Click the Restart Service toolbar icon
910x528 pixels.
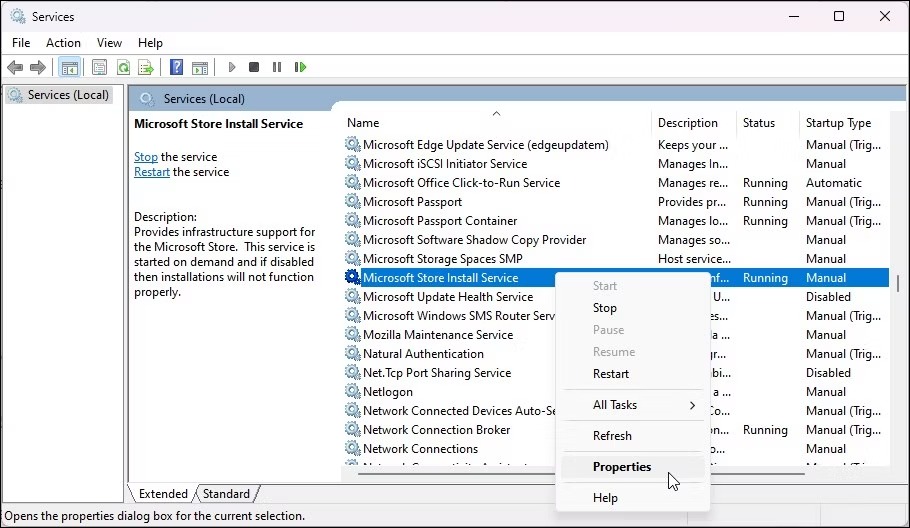[300, 67]
